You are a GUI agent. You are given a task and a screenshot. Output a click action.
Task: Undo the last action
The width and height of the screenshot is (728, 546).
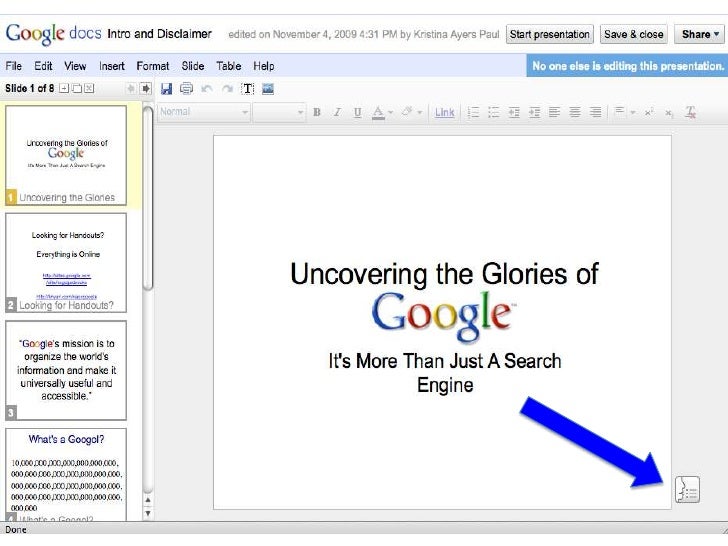point(207,88)
